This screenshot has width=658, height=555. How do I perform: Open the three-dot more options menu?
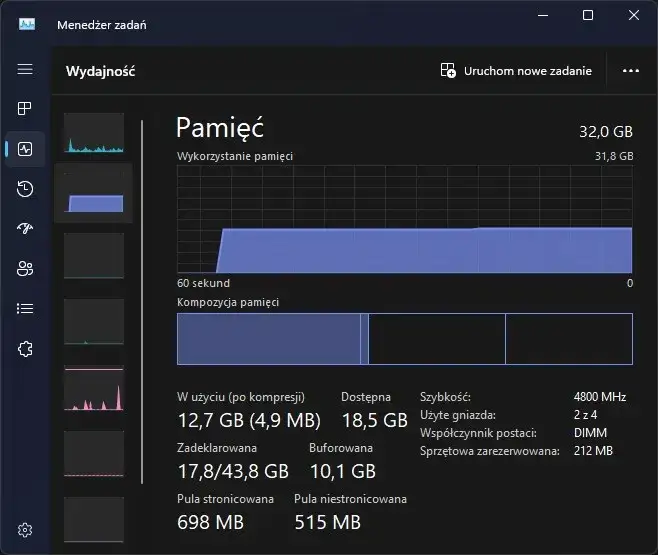[x=630, y=71]
